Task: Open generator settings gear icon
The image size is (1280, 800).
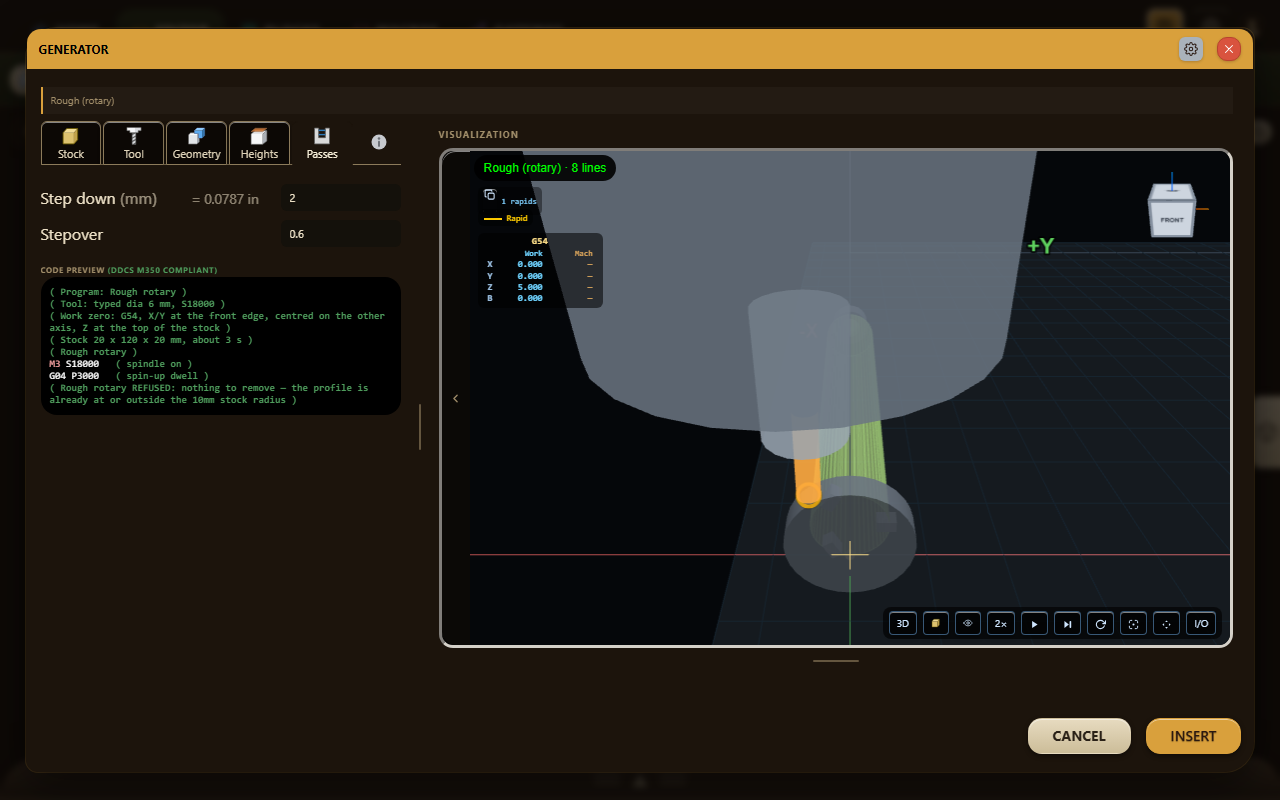Action: [1191, 49]
